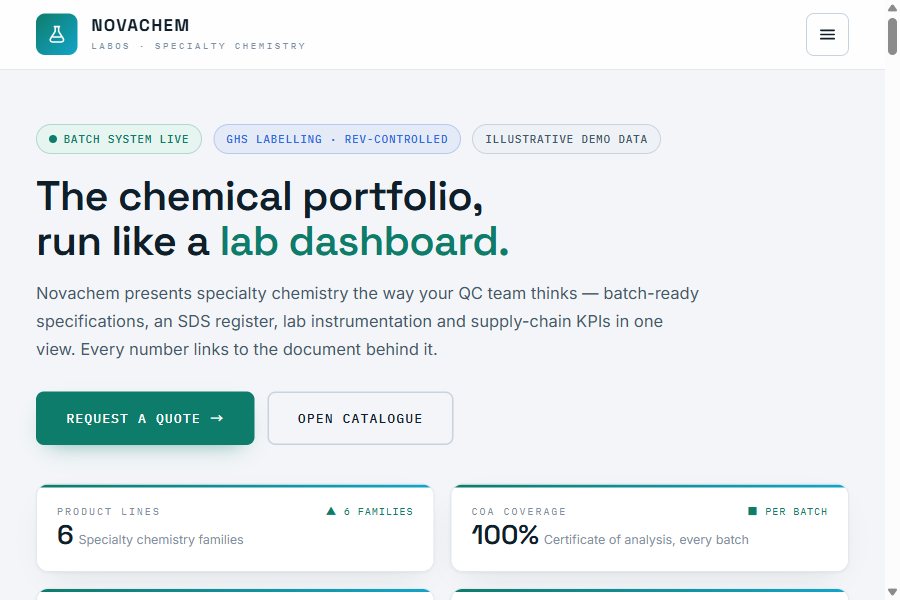The height and width of the screenshot is (600, 900).
Task: Click the green dot in Batch System Live badge
Action: 53,139
